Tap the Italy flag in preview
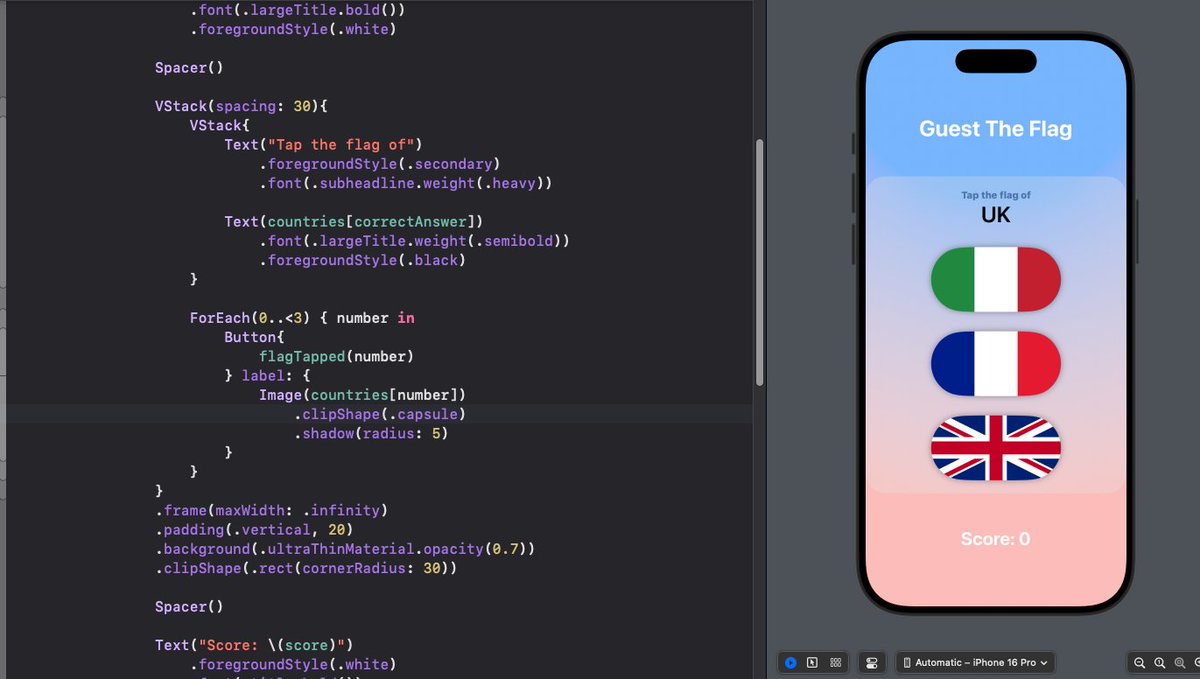 pos(995,279)
